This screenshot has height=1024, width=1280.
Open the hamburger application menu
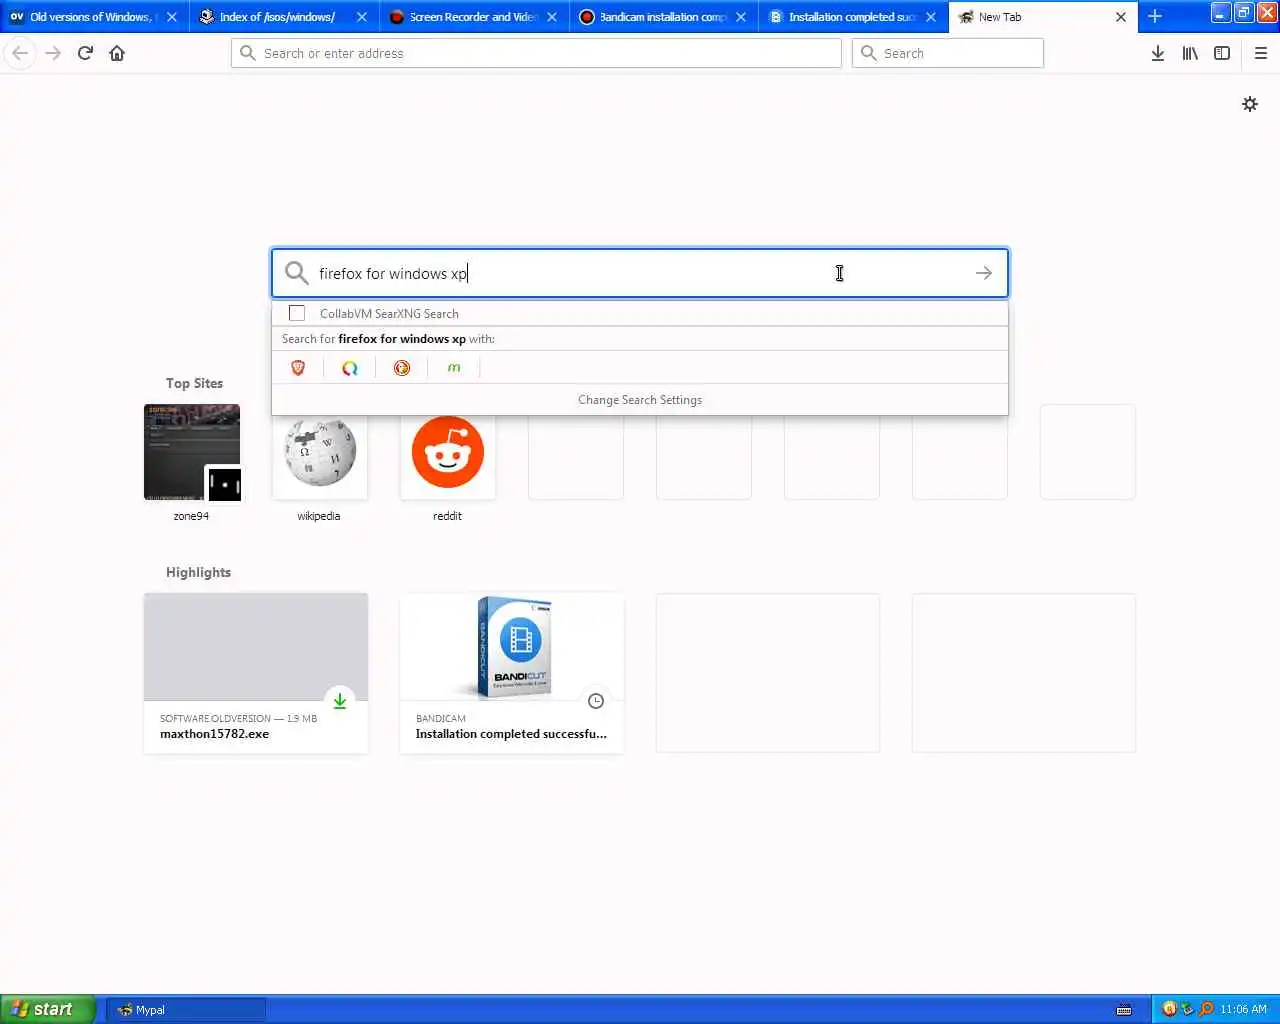point(1261,53)
